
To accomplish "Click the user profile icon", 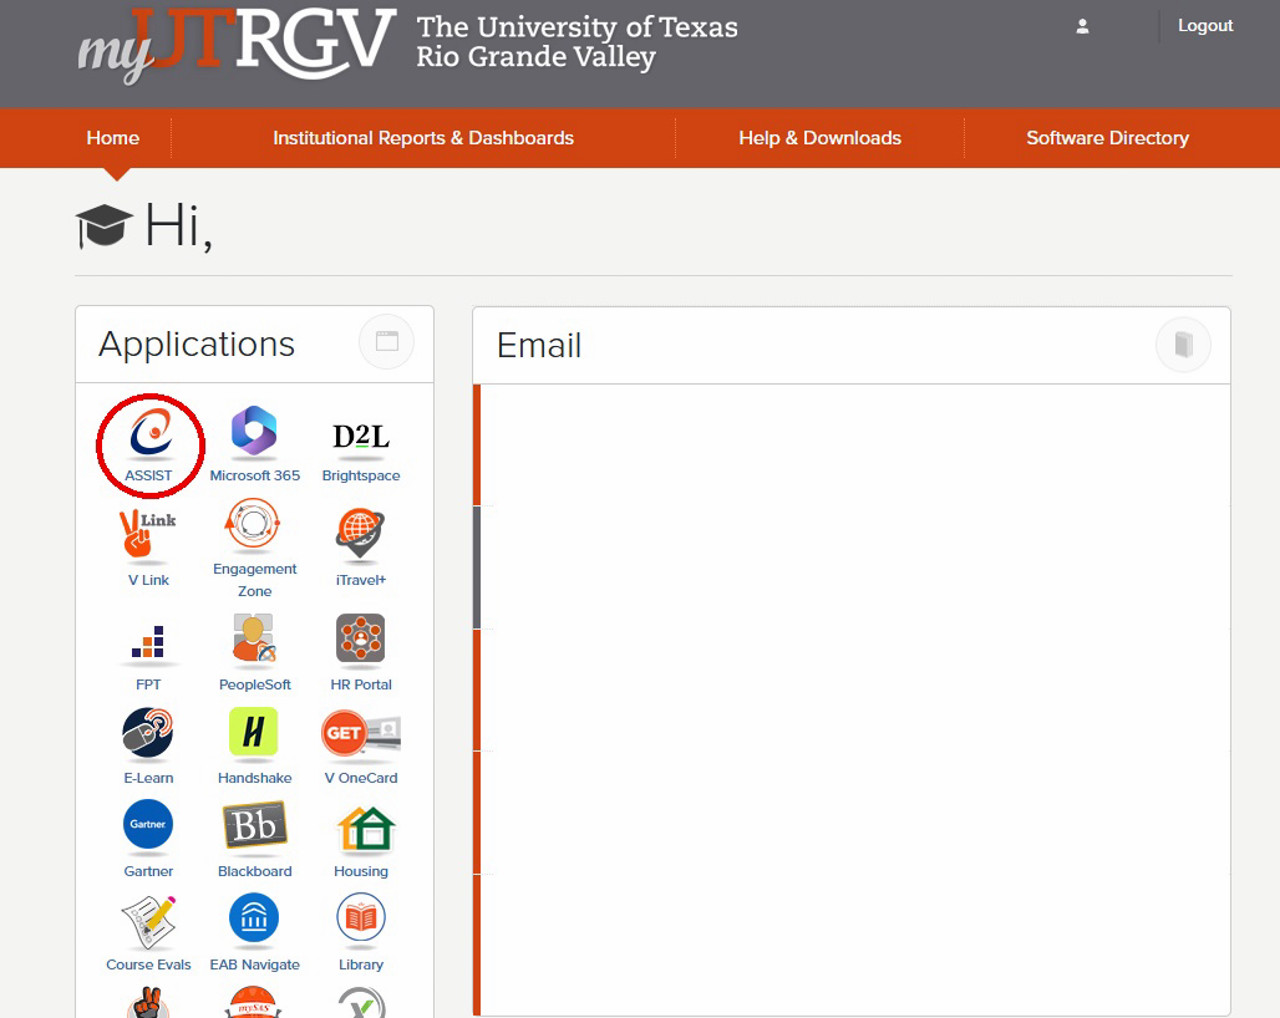I will pos(1082,27).
